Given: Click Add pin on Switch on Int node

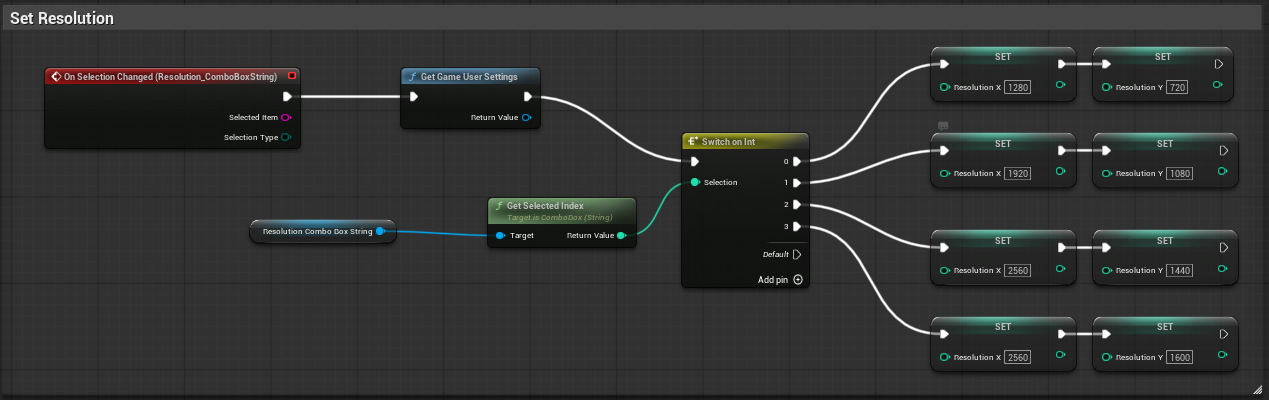Looking at the screenshot, I should [x=781, y=280].
